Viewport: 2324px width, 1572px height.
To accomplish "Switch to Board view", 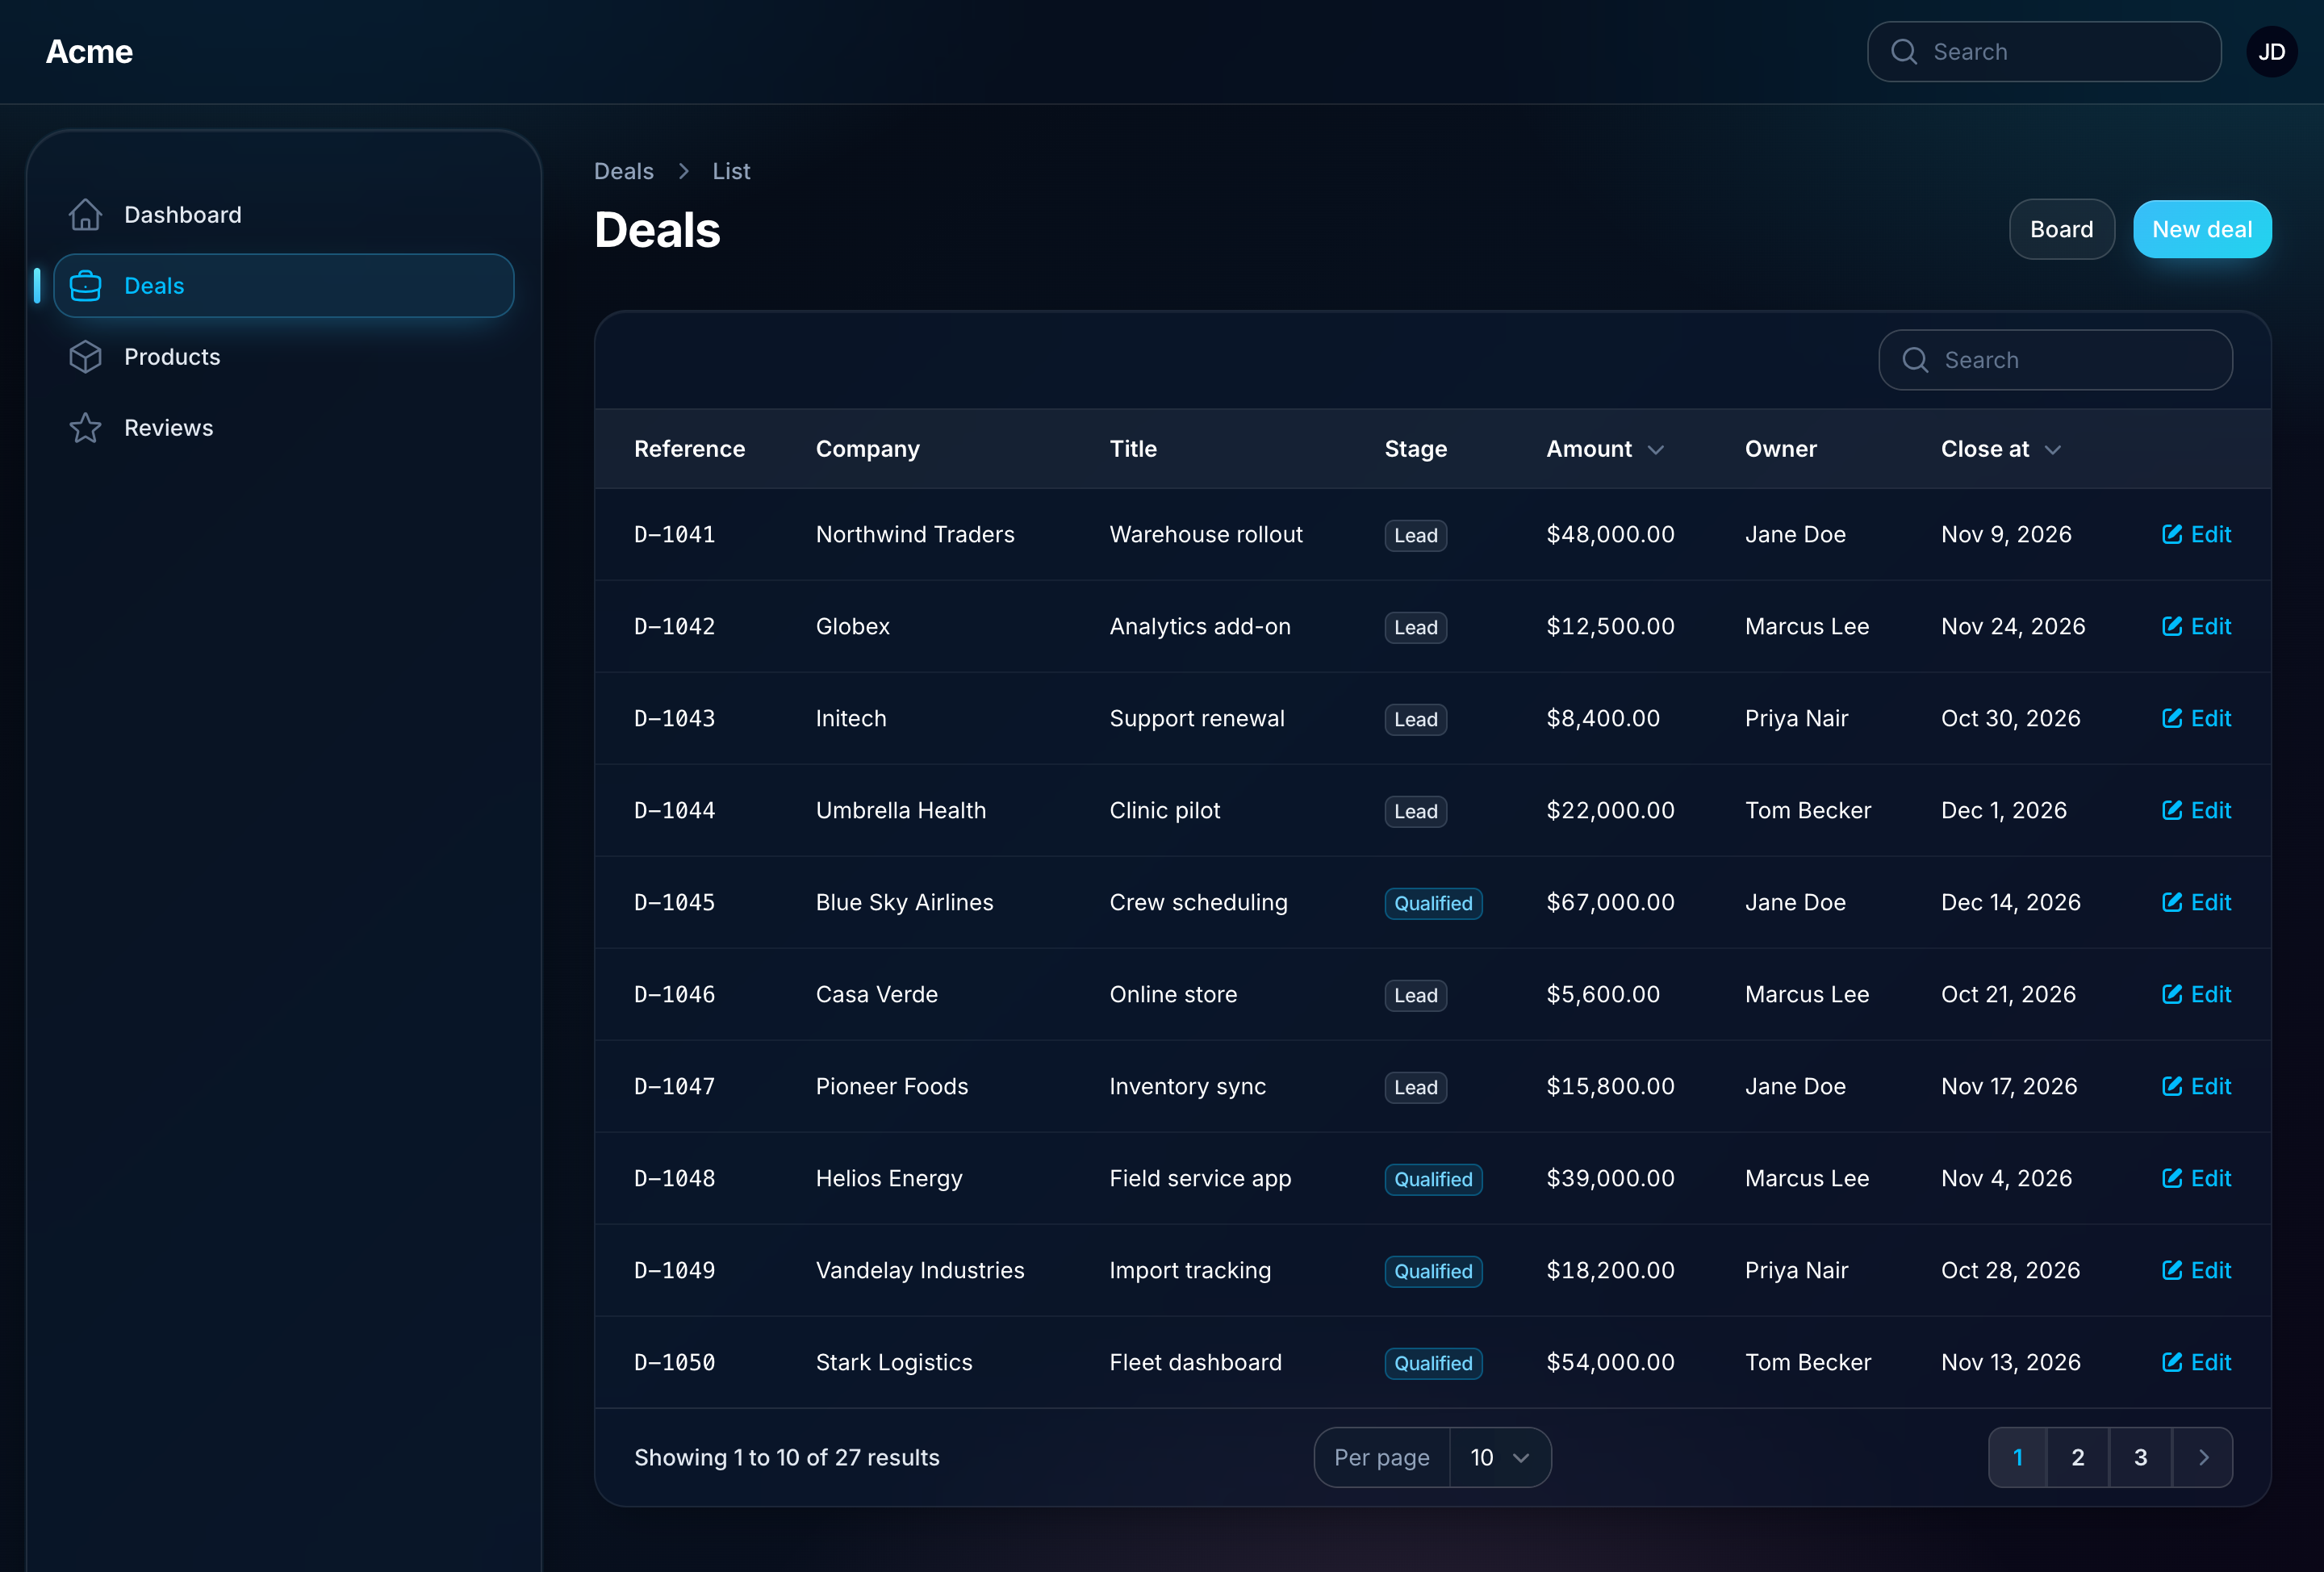I will pos(2062,229).
